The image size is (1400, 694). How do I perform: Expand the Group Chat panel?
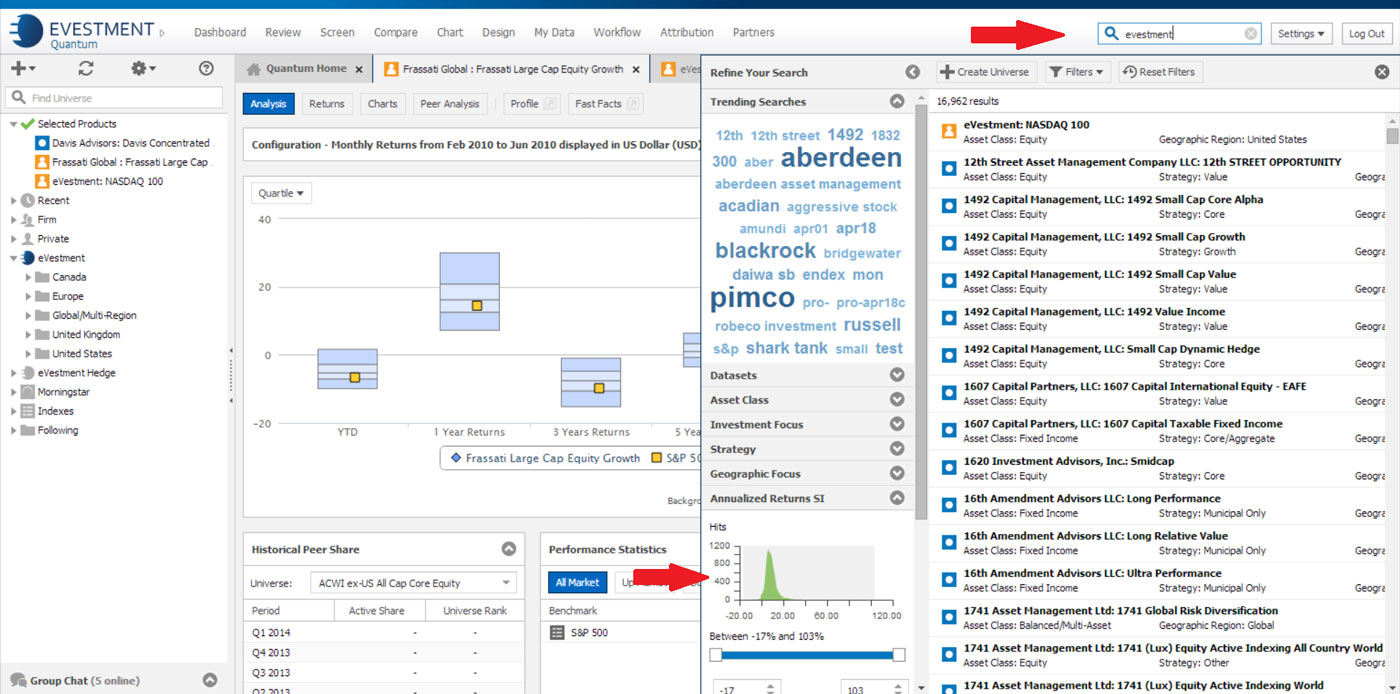click(210, 680)
